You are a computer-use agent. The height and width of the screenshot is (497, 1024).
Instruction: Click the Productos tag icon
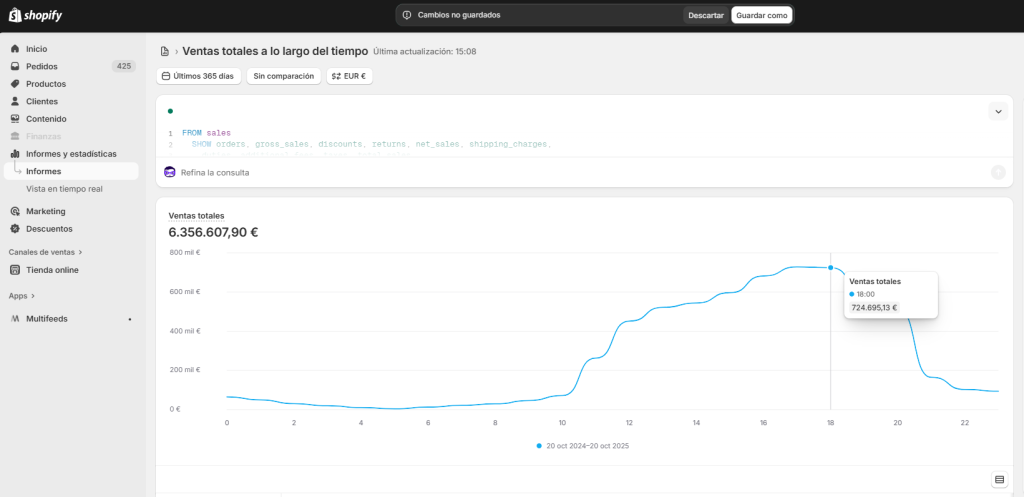pos(15,84)
